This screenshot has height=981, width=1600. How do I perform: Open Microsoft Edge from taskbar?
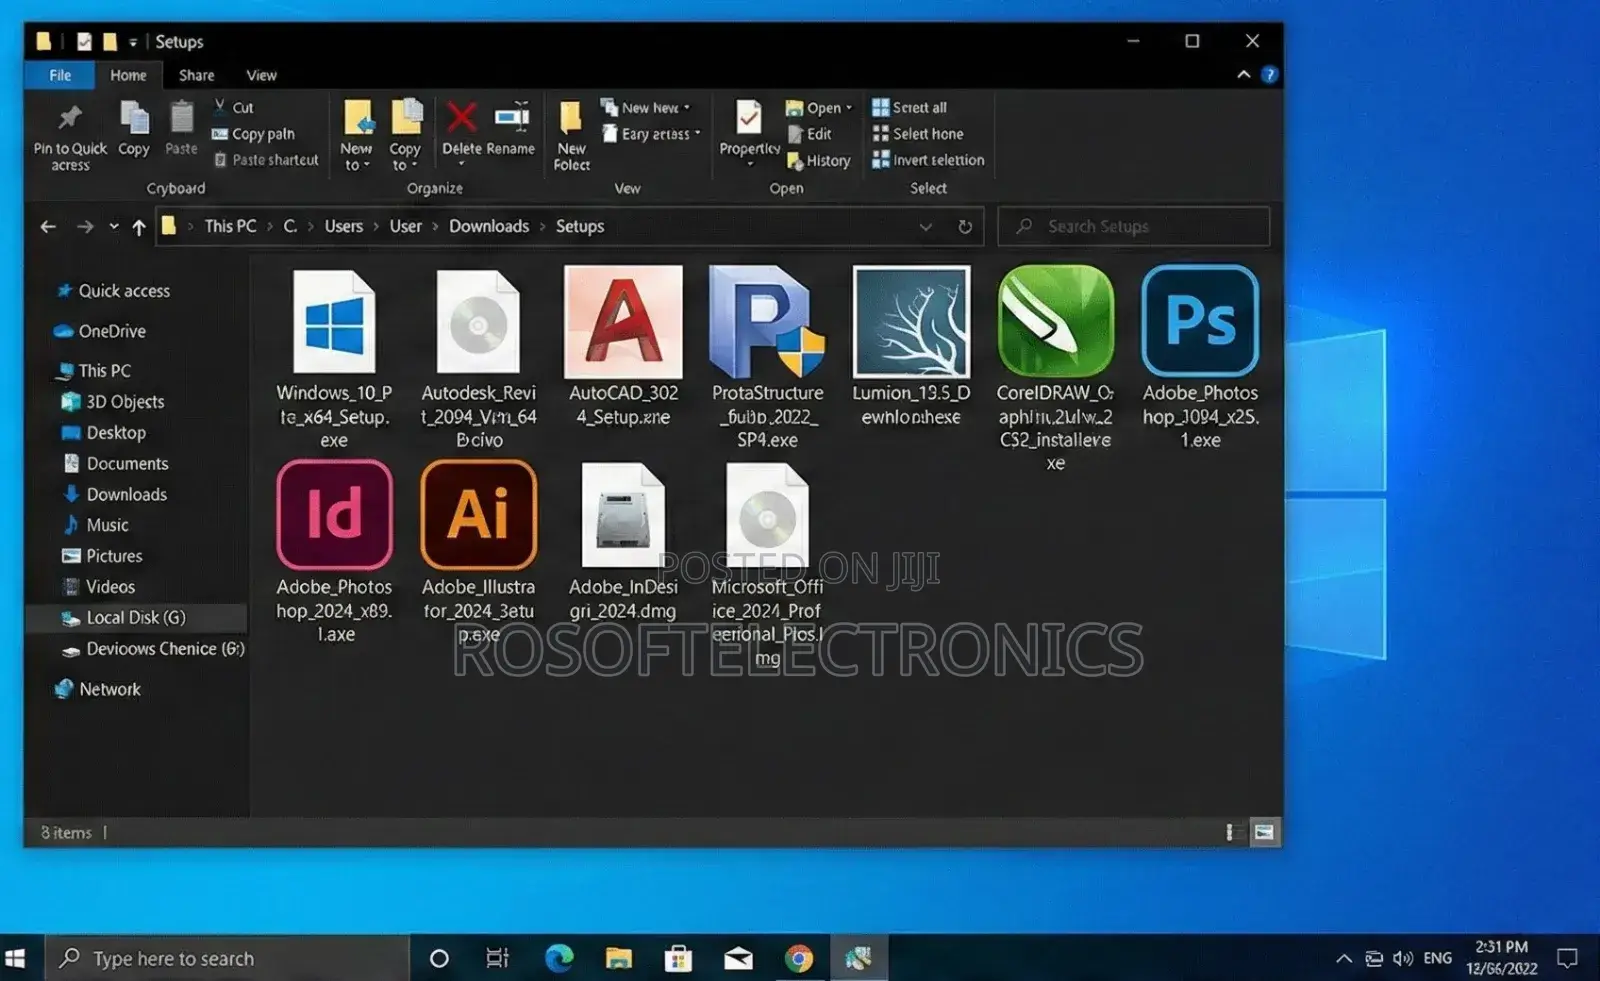pyautogui.click(x=559, y=958)
